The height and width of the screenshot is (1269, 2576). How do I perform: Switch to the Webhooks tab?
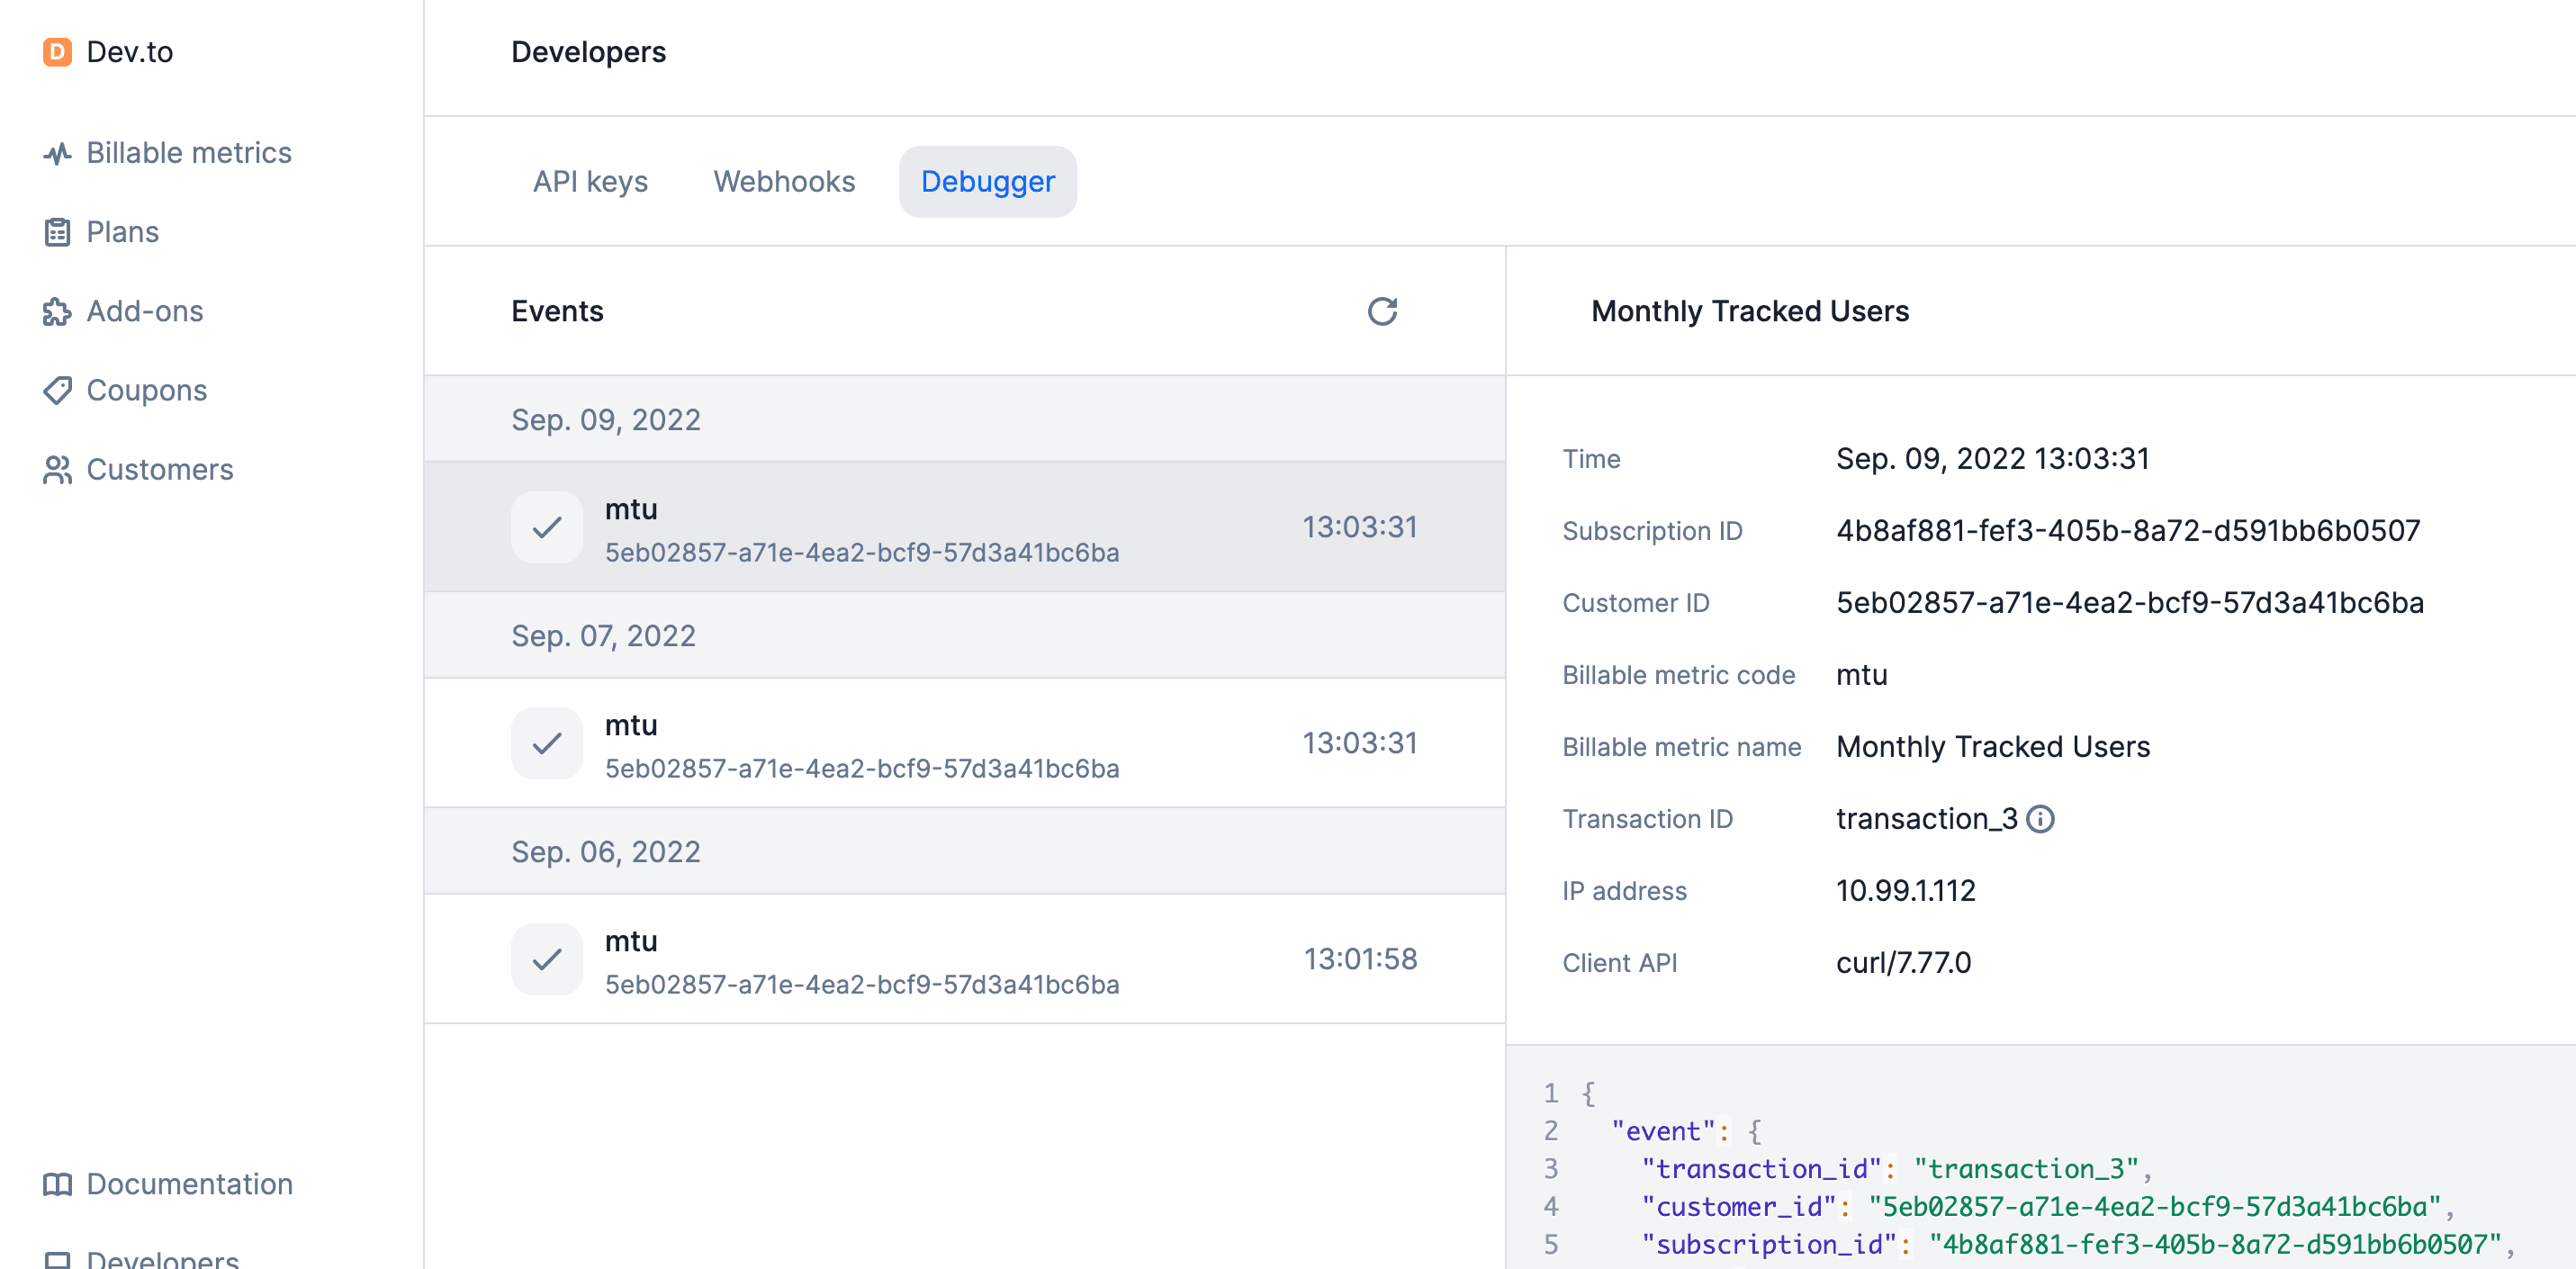784,181
